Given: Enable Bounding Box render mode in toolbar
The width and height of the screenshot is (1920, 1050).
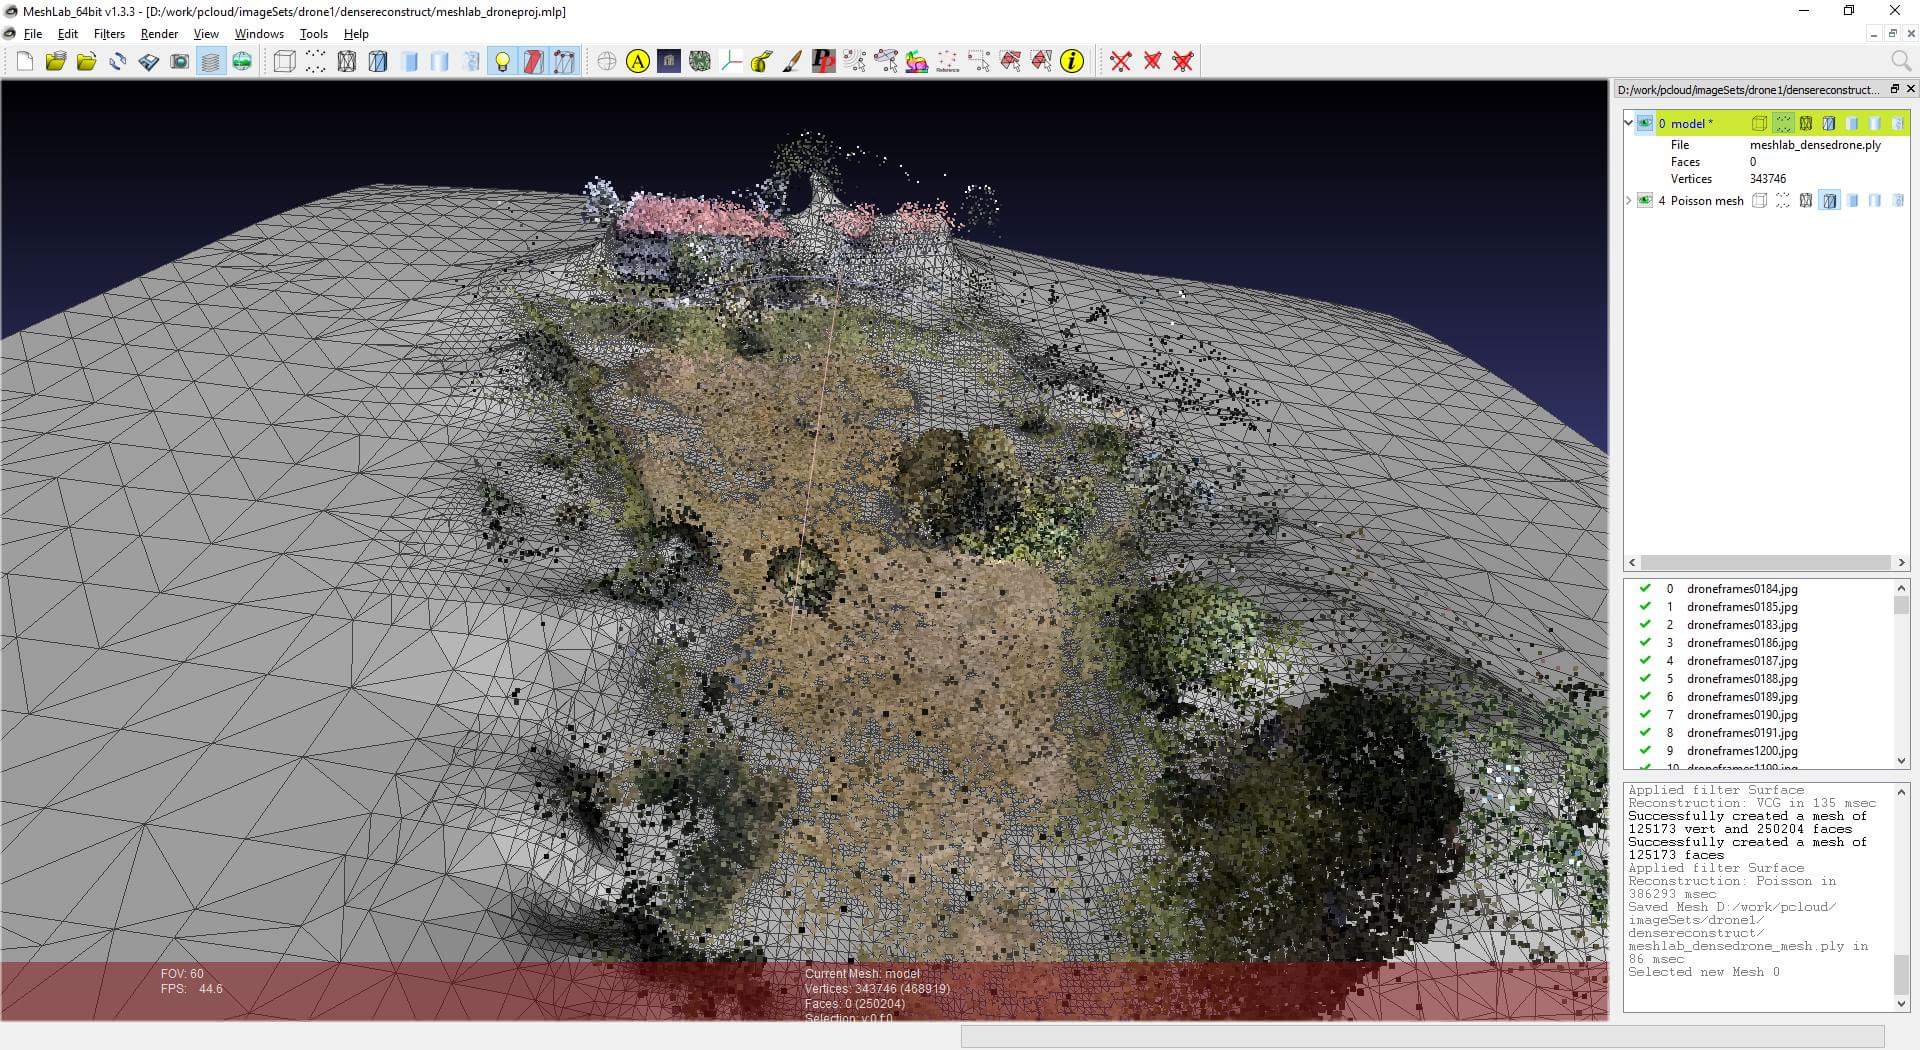Looking at the screenshot, I should [x=285, y=62].
